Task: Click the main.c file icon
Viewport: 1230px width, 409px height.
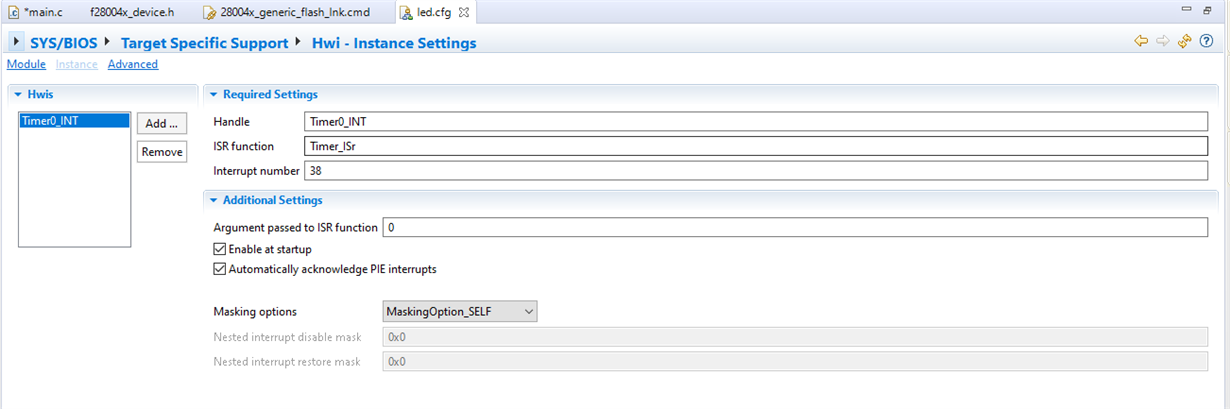Action: pos(14,12)
